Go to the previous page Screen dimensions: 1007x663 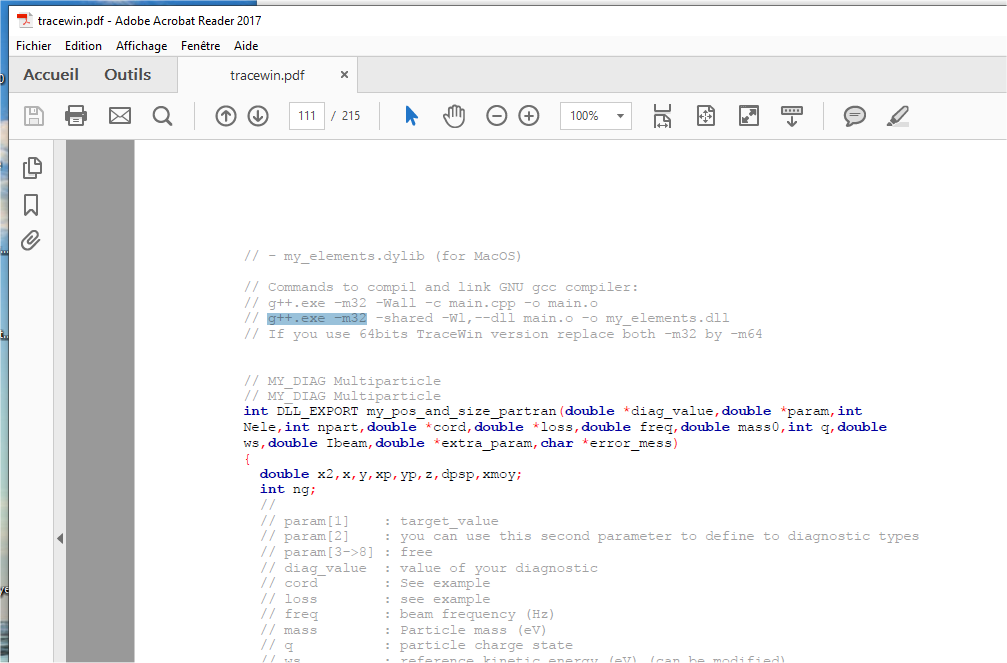coord(225,115)
